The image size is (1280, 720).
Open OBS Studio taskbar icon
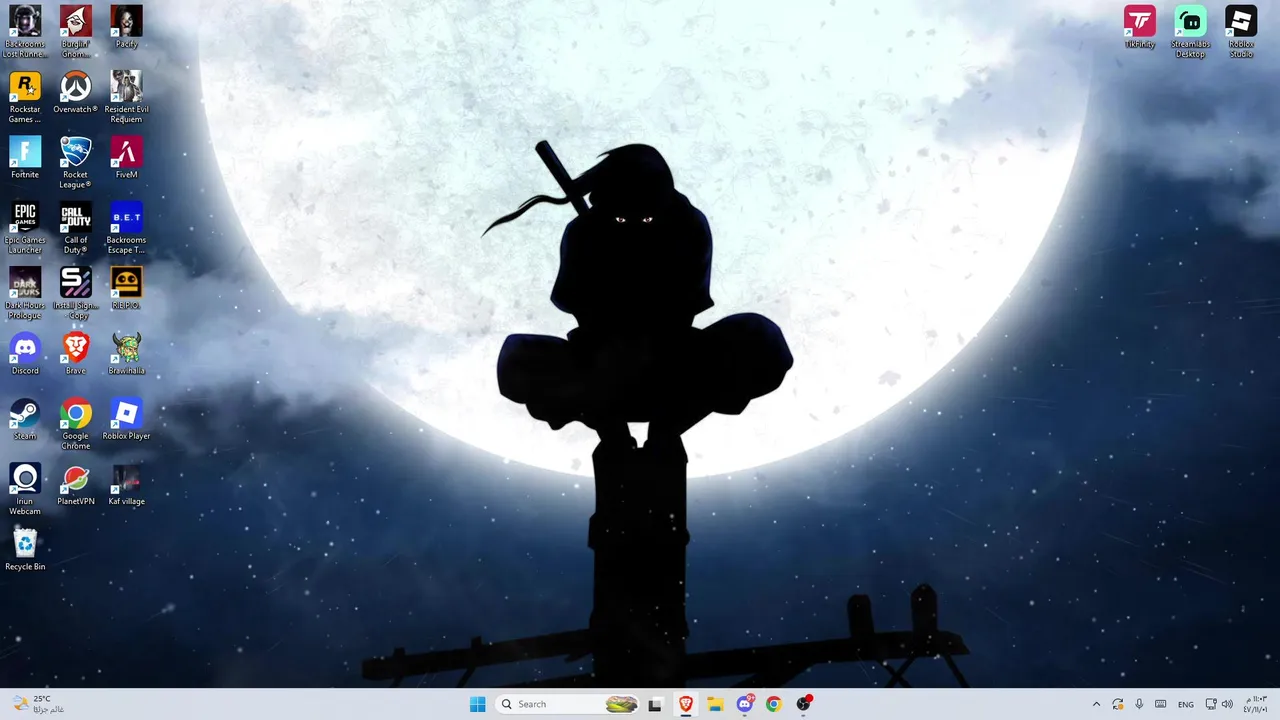803,704
